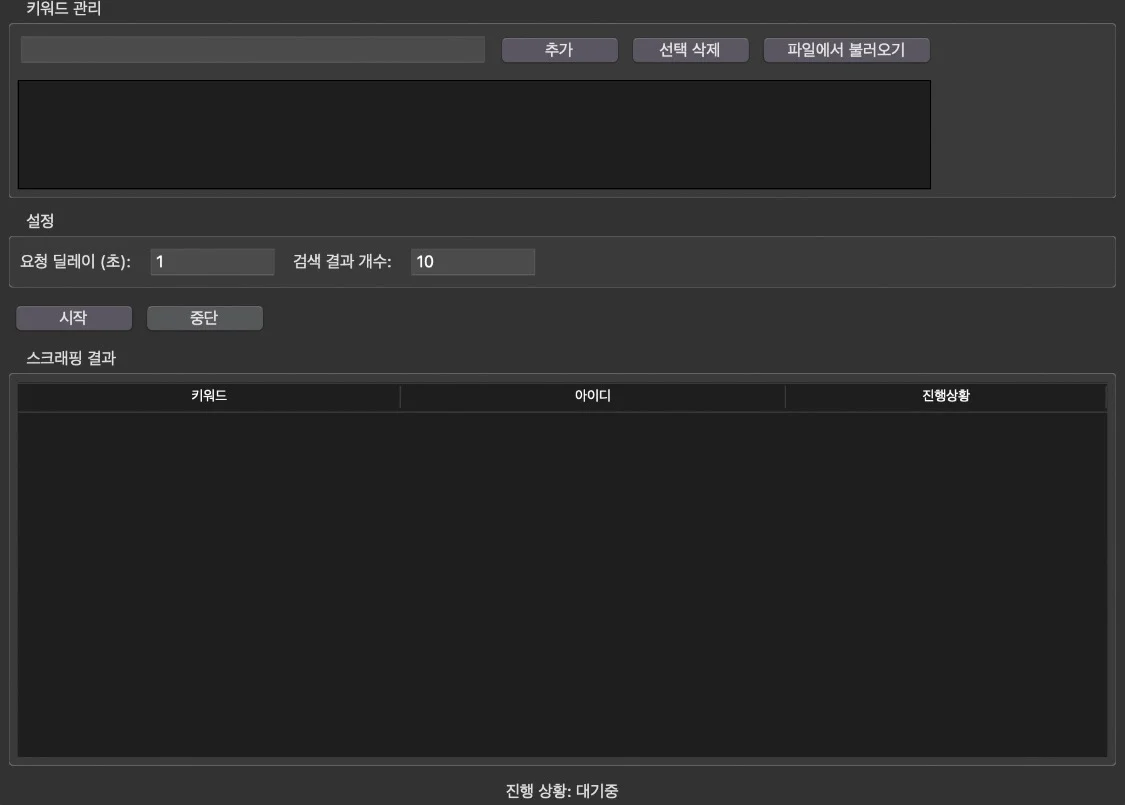1125x805 pixels.
Task: Click the 설정 section label
Action: pos(40,221)
